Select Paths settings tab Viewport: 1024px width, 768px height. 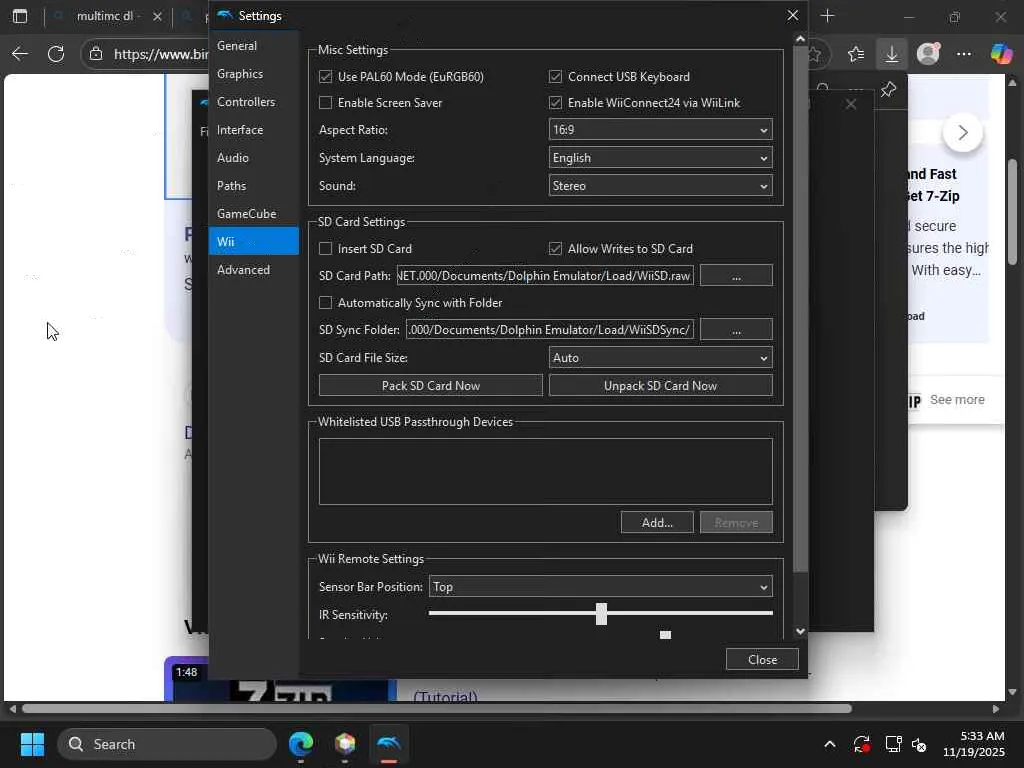click(253, 186)
